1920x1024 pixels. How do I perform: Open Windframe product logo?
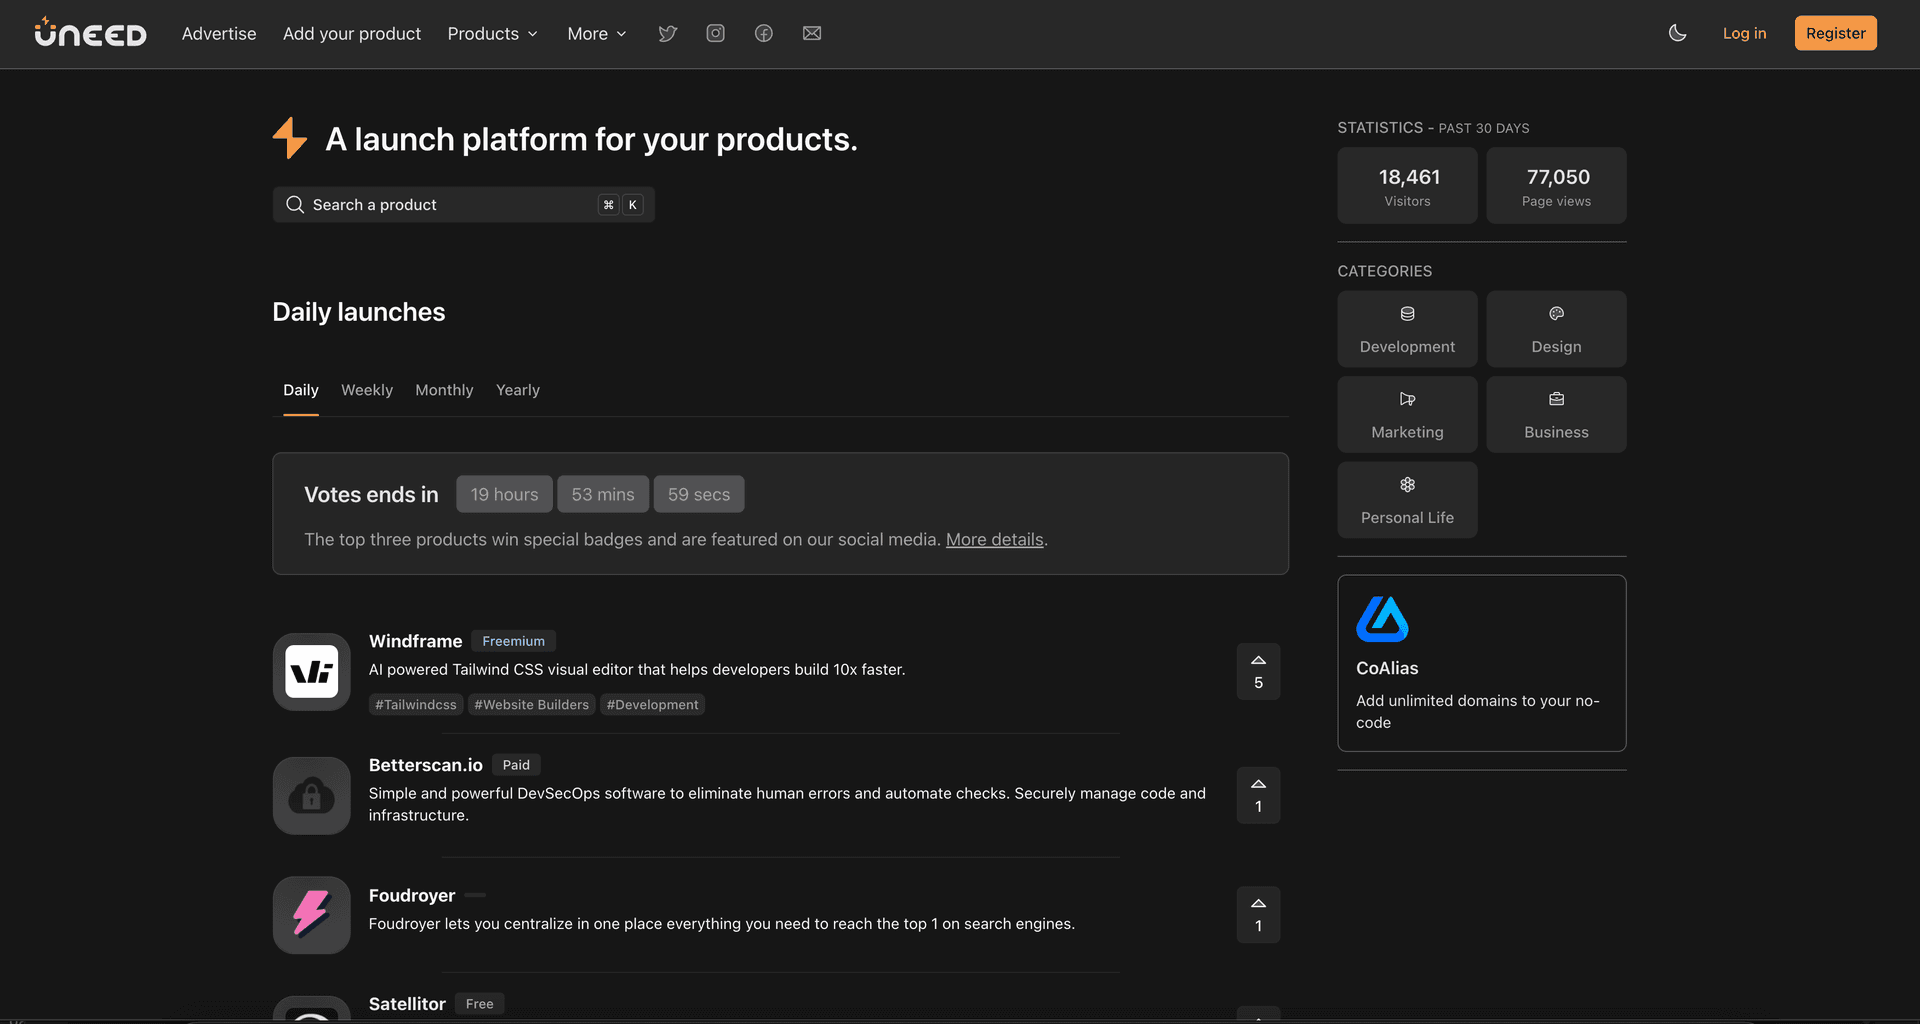click(312, 671)
